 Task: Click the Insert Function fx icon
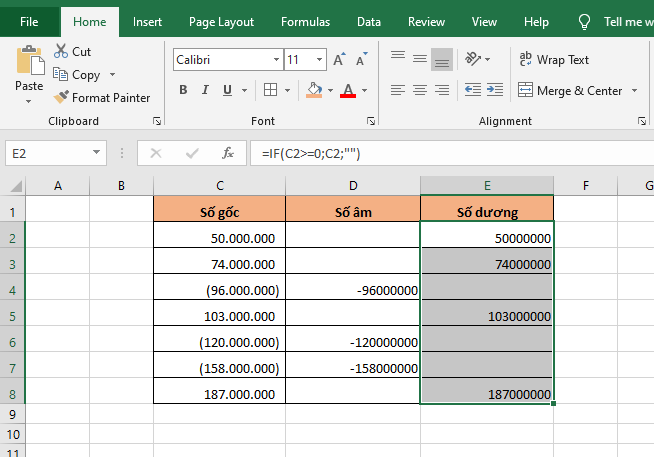(228, 153)
